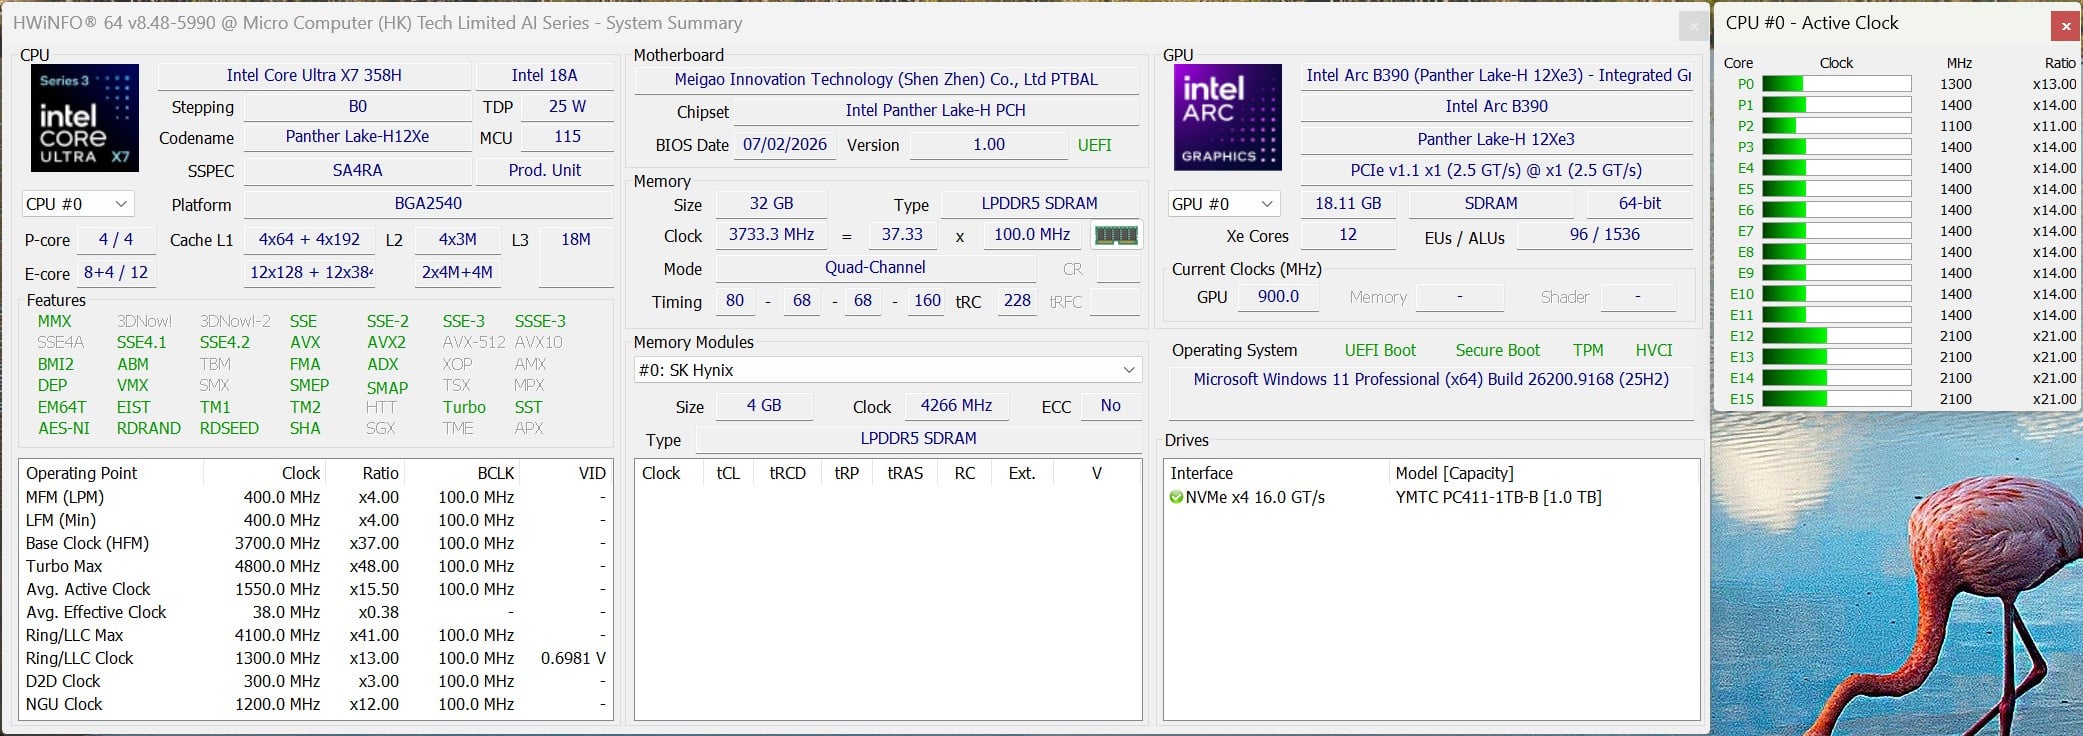This screenshot has height=736, width=2083.
Task: Click the P0 core clock bar
Action: [x=1836, y=84]
